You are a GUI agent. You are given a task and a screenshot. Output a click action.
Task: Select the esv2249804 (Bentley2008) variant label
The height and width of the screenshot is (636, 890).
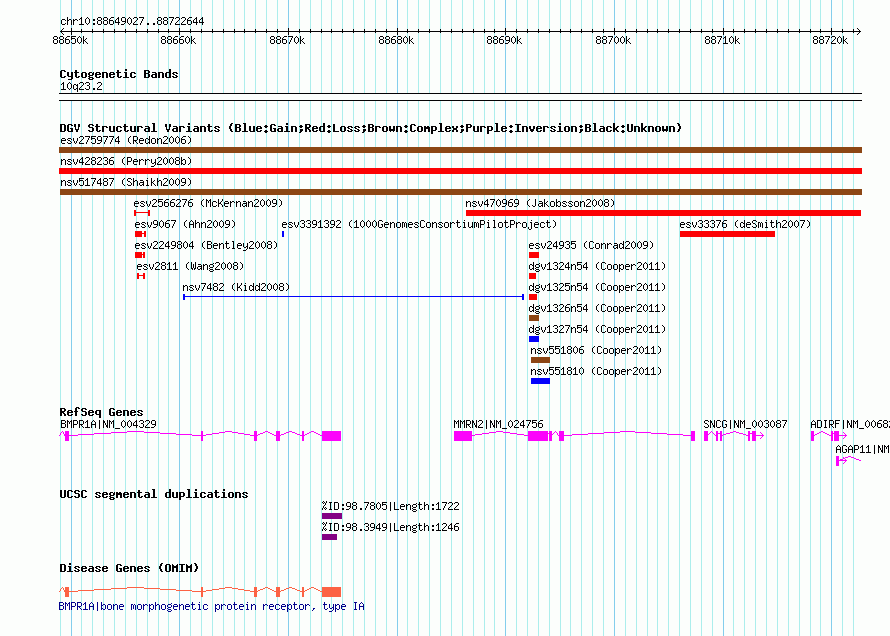pos(206,245)
